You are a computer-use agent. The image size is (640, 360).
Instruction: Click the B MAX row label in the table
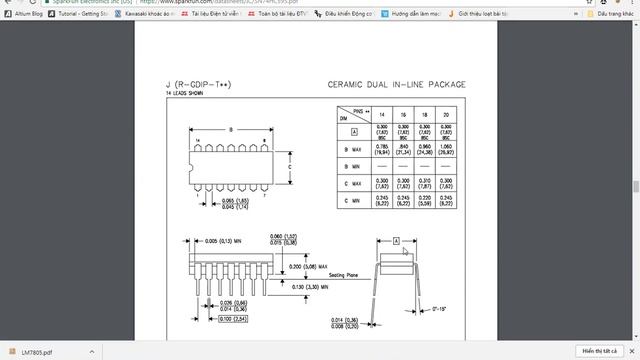tap(353, 150)
